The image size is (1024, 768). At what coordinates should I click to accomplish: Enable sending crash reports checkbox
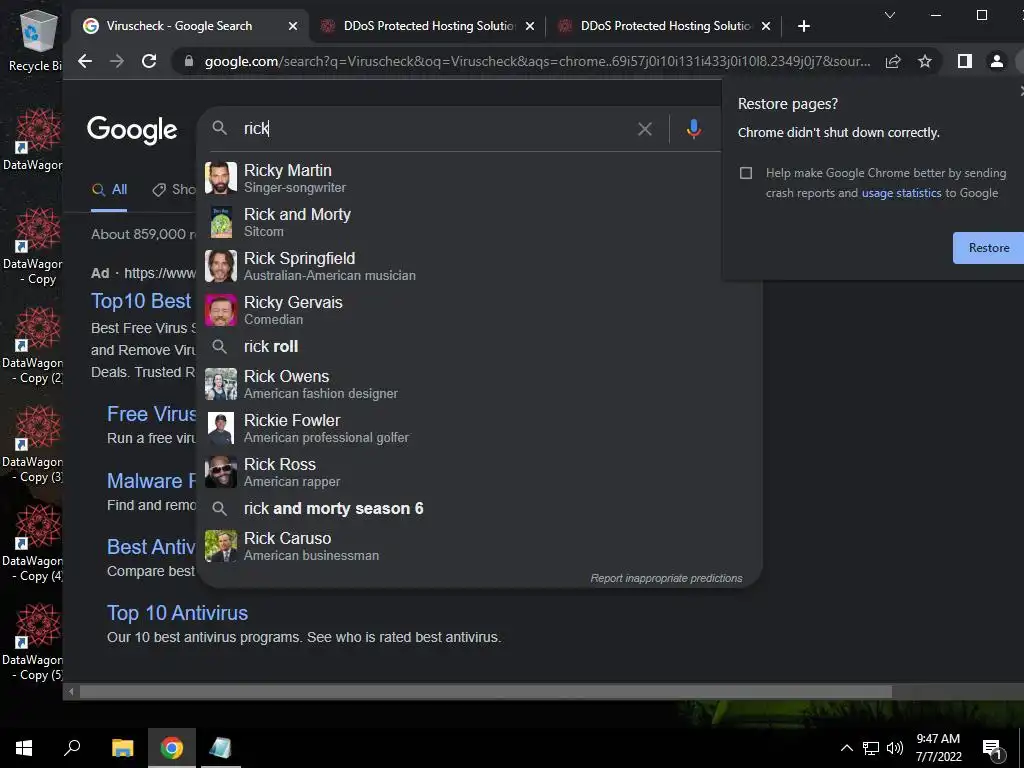(746, 173)
